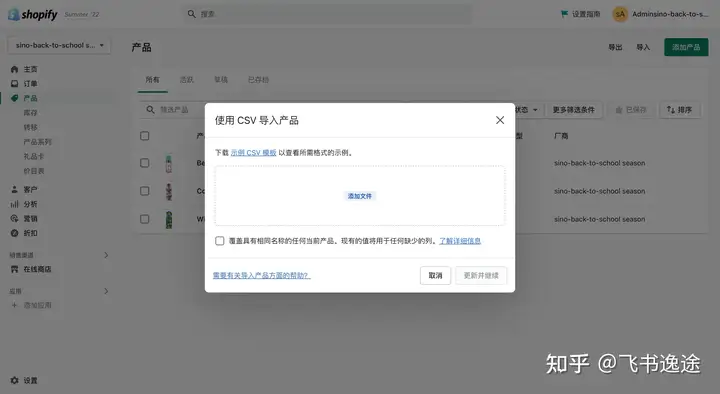
Task: Click the third product thumbnail
Action: pos(169,220)
